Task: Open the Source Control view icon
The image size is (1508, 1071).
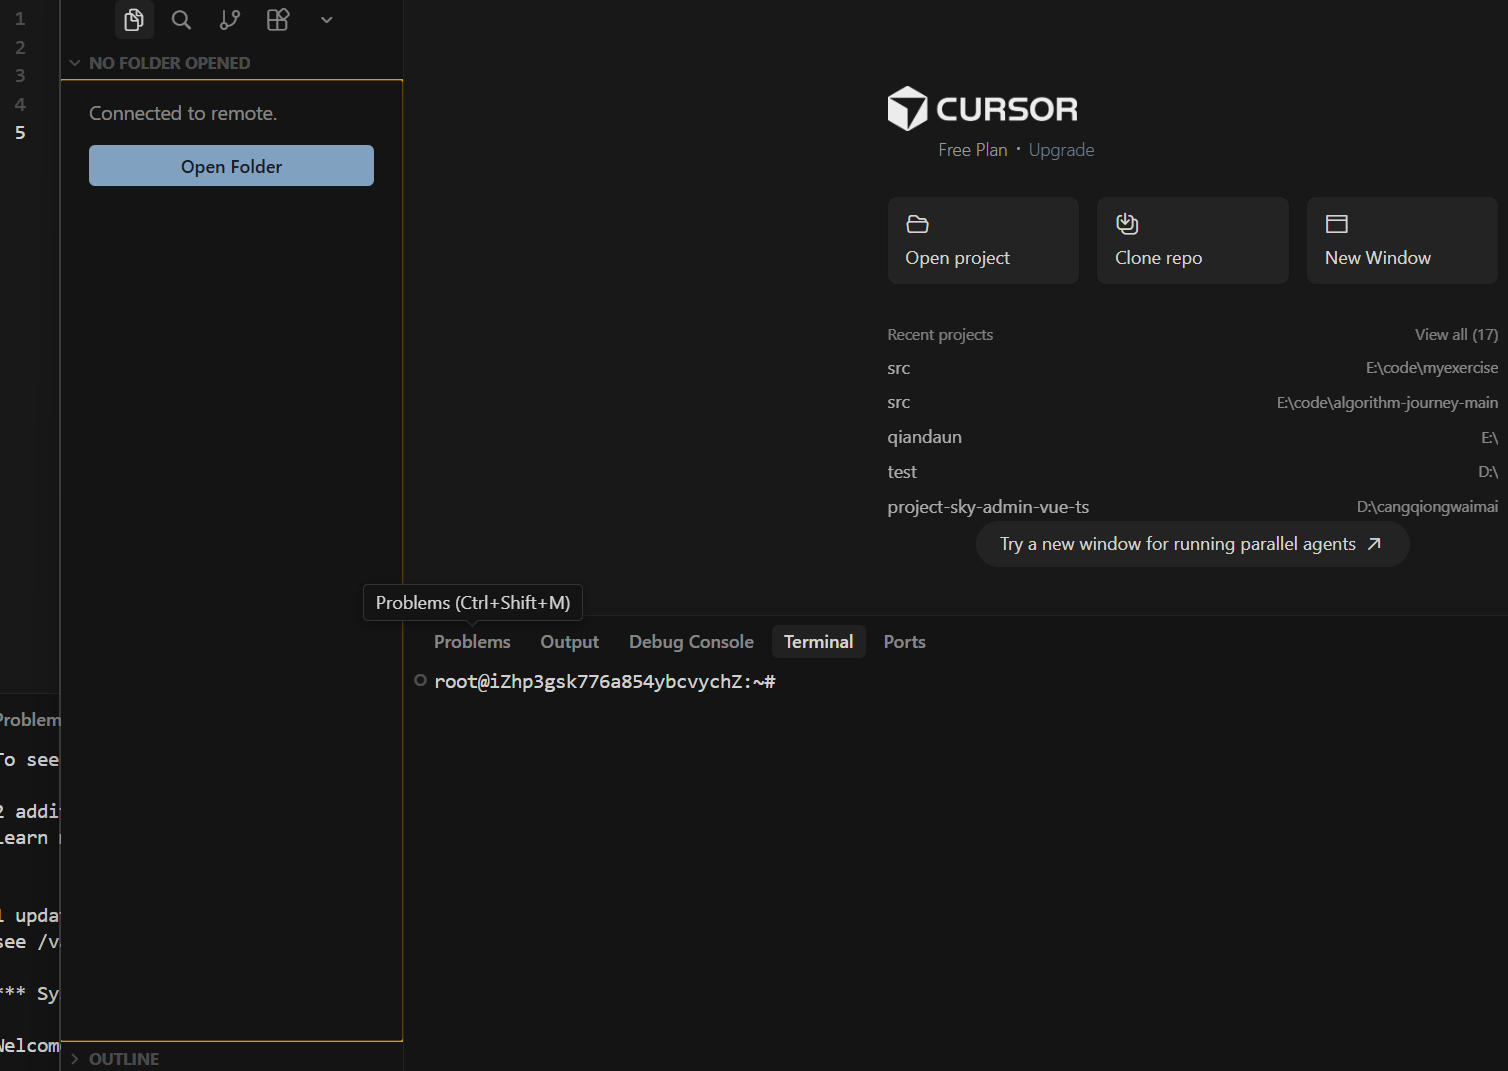Action: point(230,20)
